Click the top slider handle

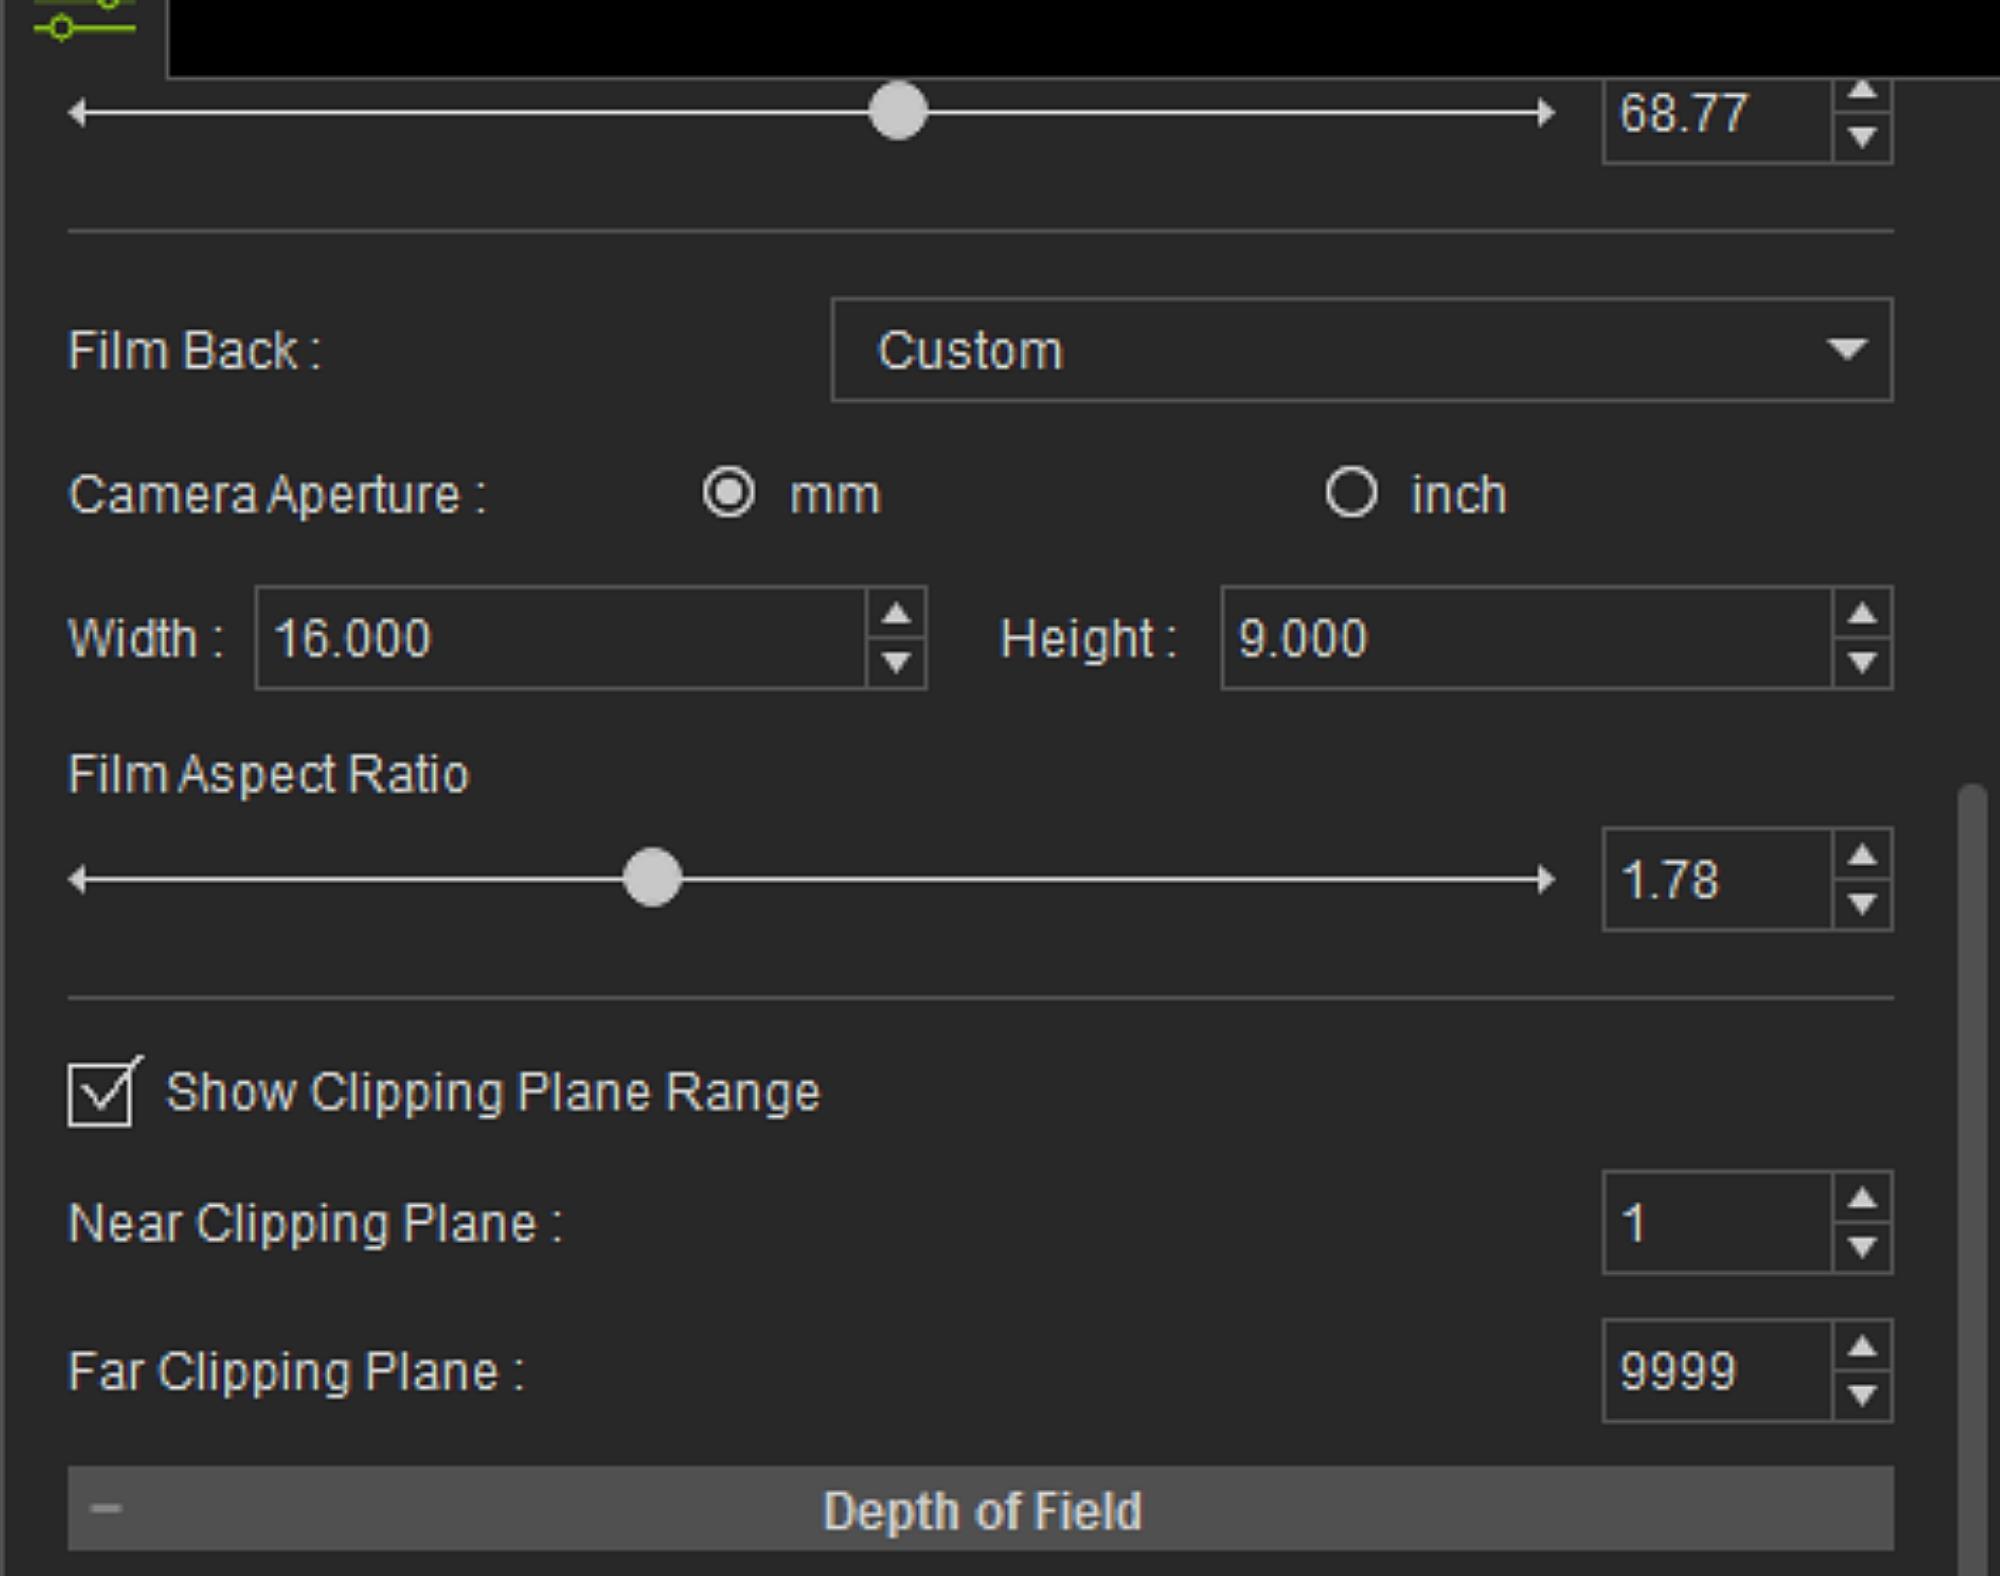point(898,111)
